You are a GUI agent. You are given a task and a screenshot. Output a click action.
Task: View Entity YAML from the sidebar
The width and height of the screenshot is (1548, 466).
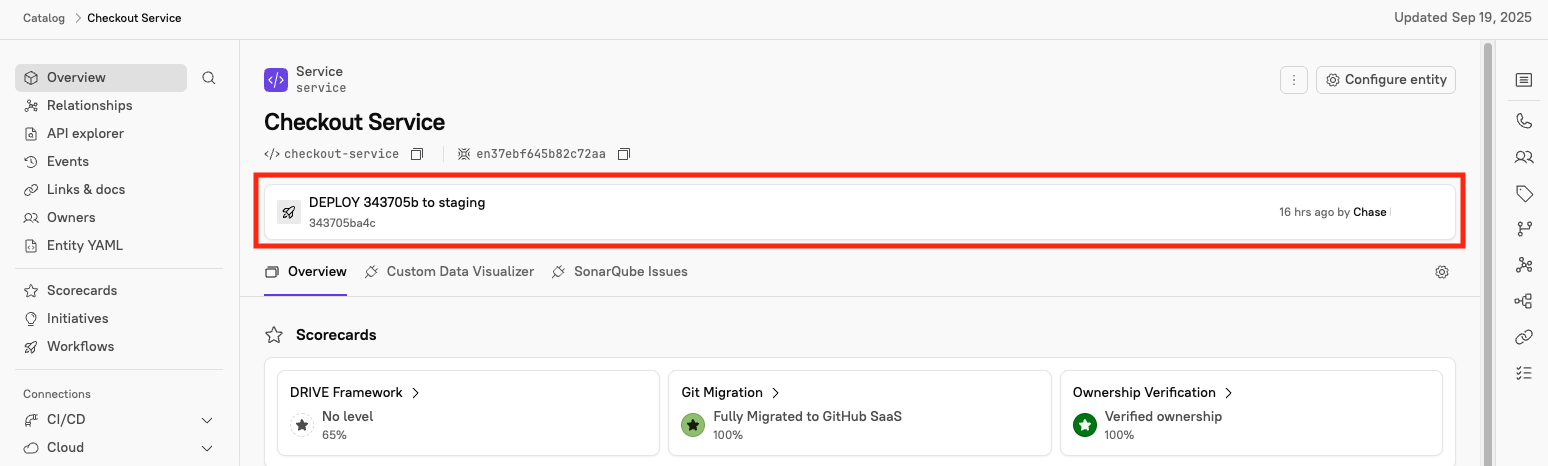pos(85,246)
